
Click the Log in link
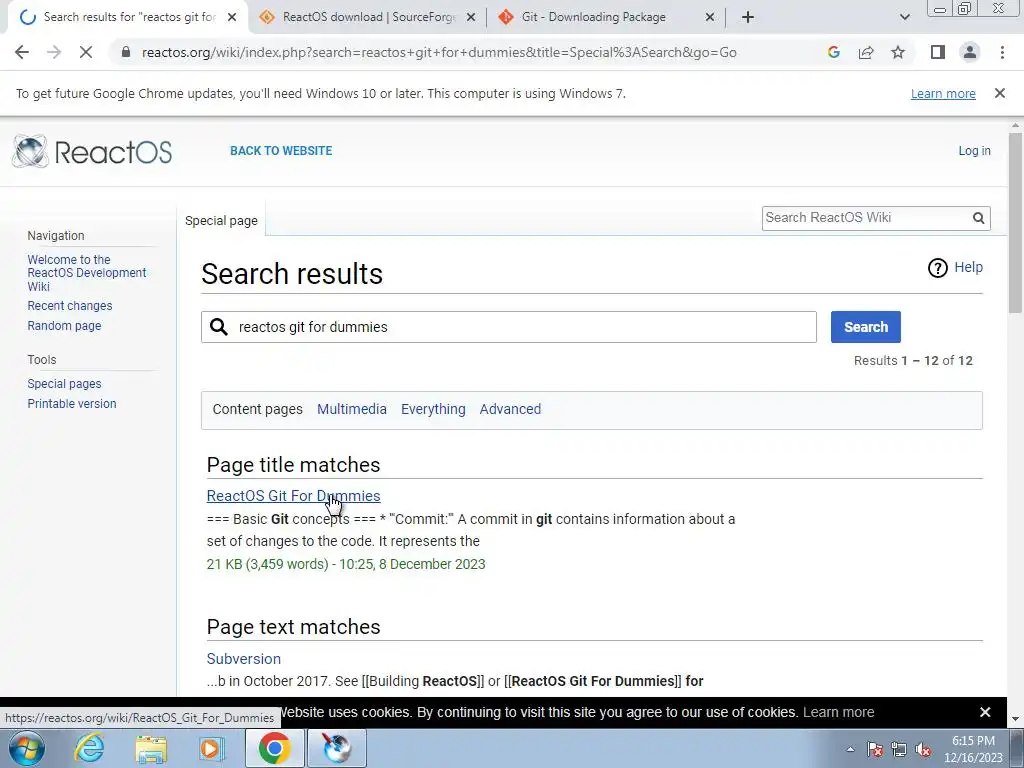(x=974, y=151)
